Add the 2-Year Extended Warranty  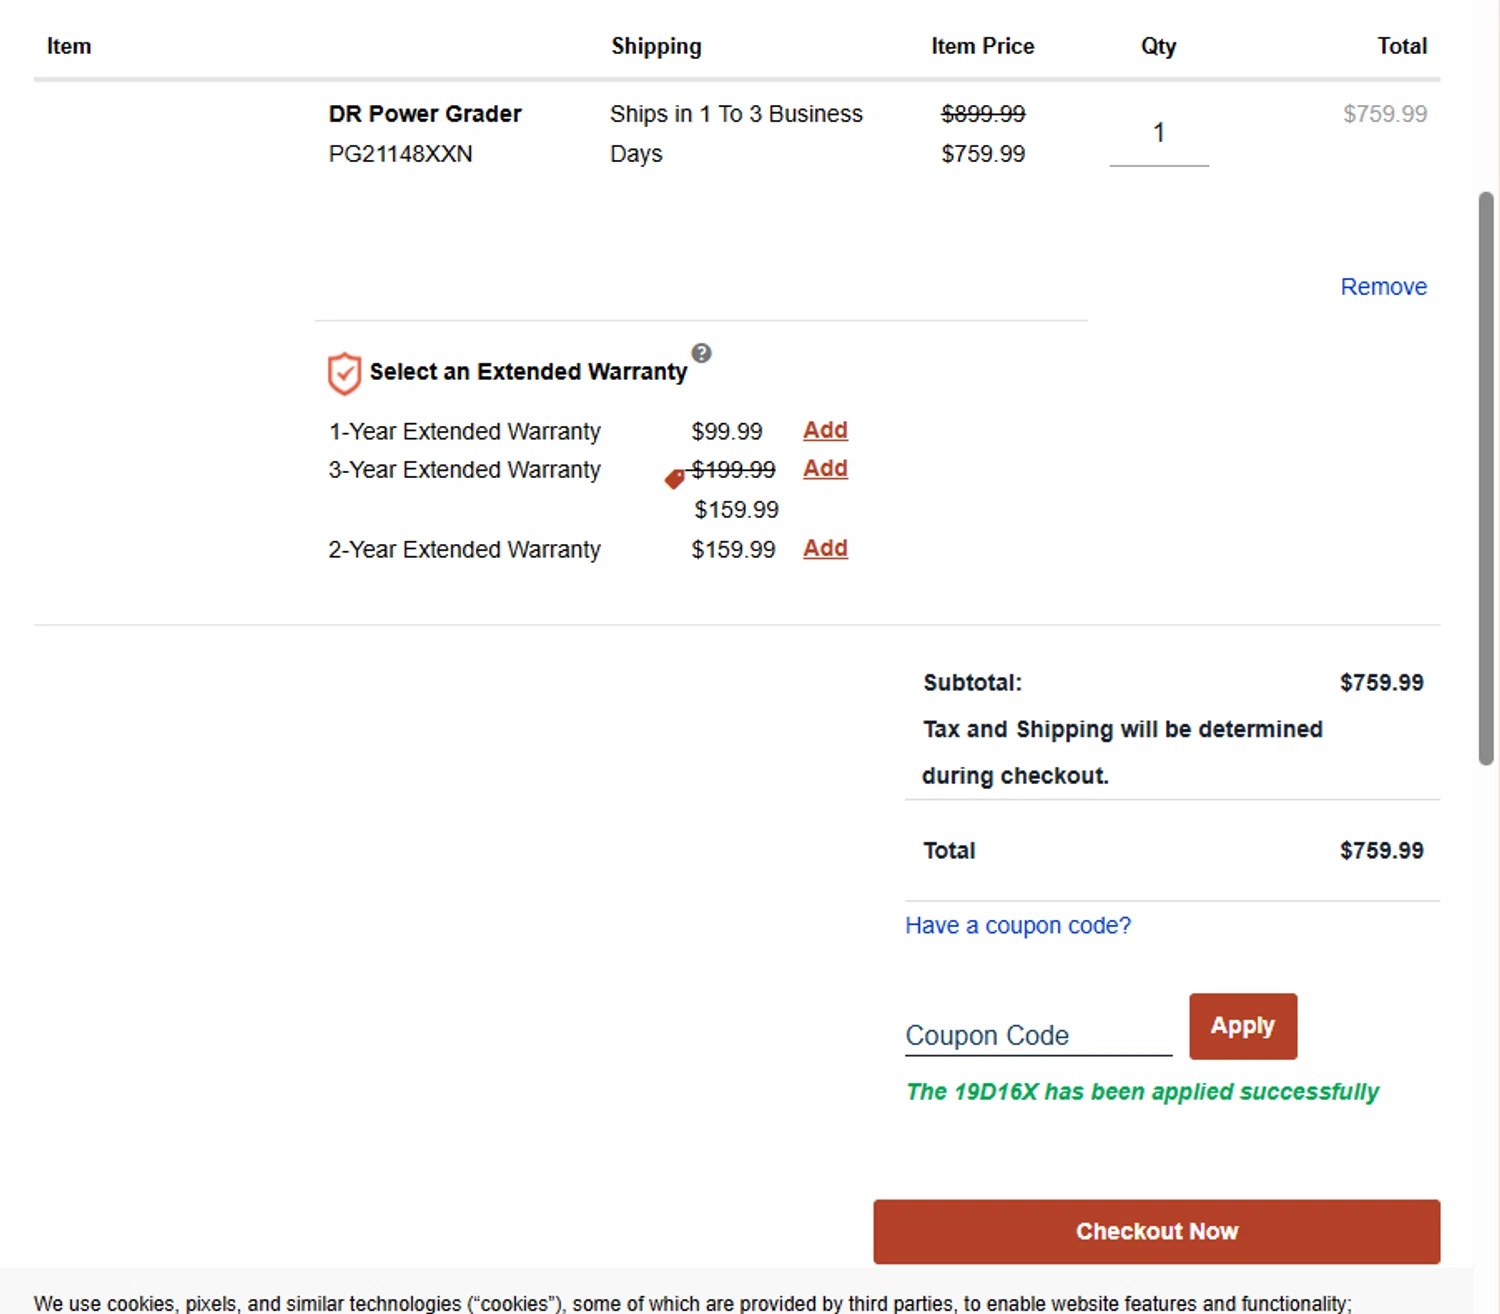[825, 548]
